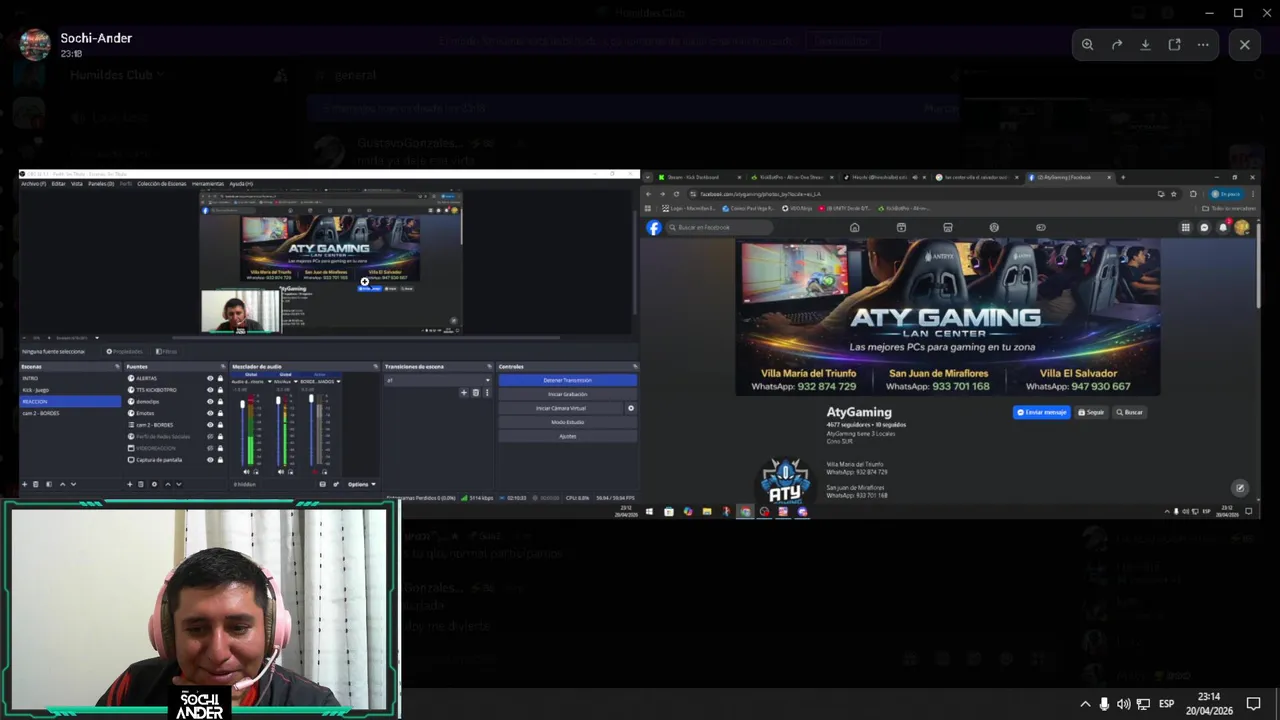1280x720 pixels.
Task: Click the Sochi-Ander avatar in viewer header
Action: click(35, 45)
